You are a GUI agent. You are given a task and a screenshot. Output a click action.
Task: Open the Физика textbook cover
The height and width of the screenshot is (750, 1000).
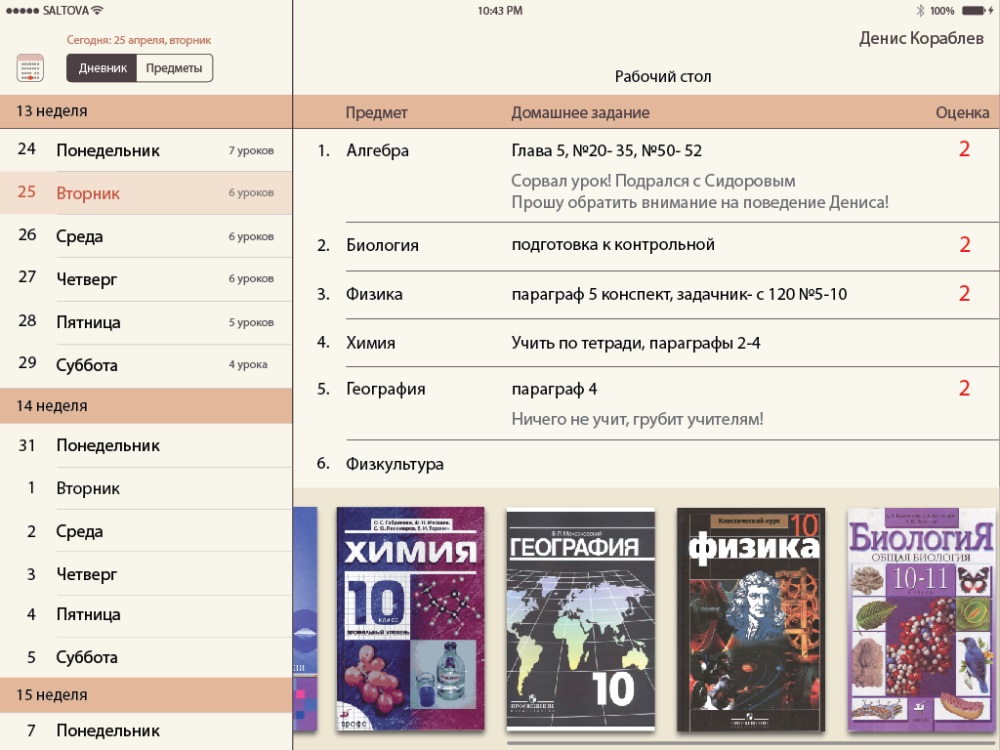coord(750,620)
